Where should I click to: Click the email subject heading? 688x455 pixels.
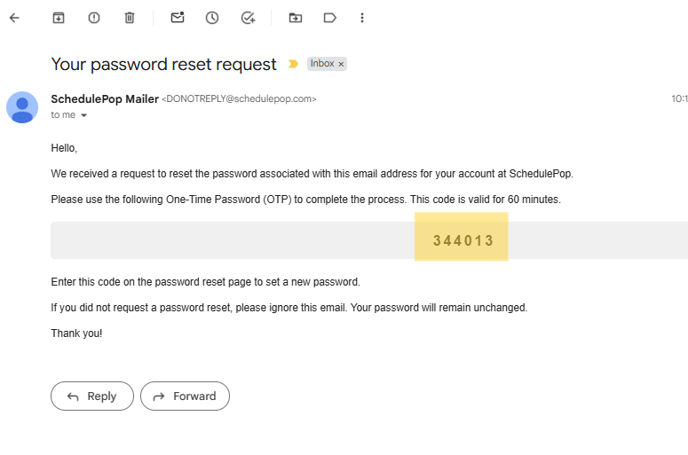tap(164, 64)
